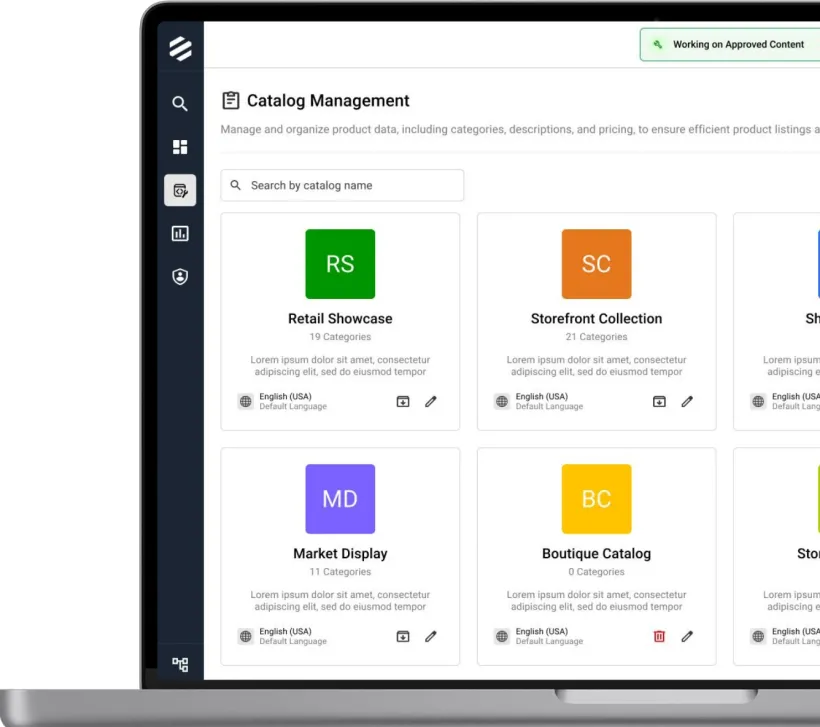Open the user shield sidebar icon
Image resolution: width=820 pixels, height=727 pixels.
(x=180, y=277)
